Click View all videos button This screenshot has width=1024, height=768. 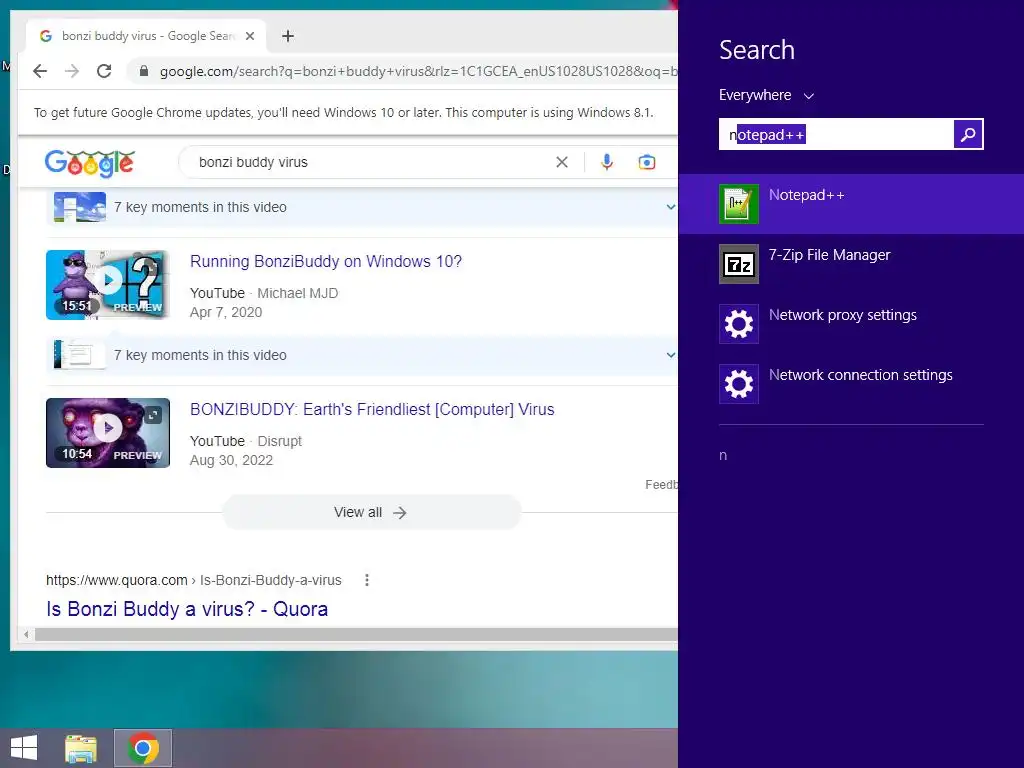tap(371, 513)
